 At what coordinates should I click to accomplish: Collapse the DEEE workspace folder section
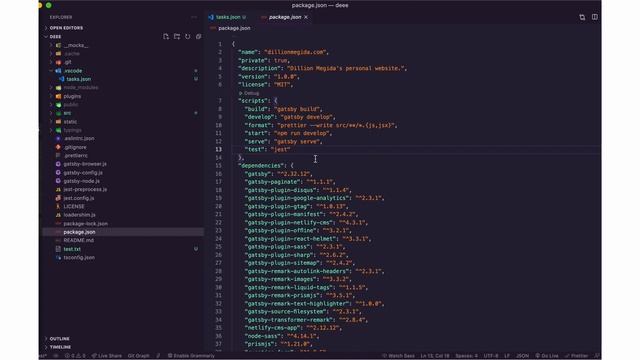pos(55,37)
